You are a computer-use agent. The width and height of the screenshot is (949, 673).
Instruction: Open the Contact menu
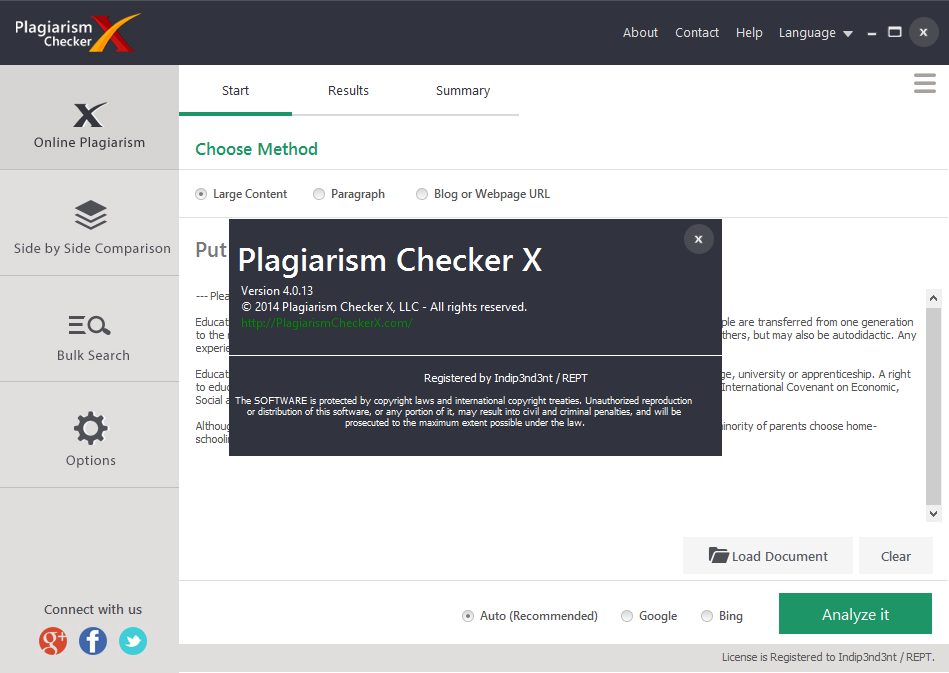tap(697, 33)
